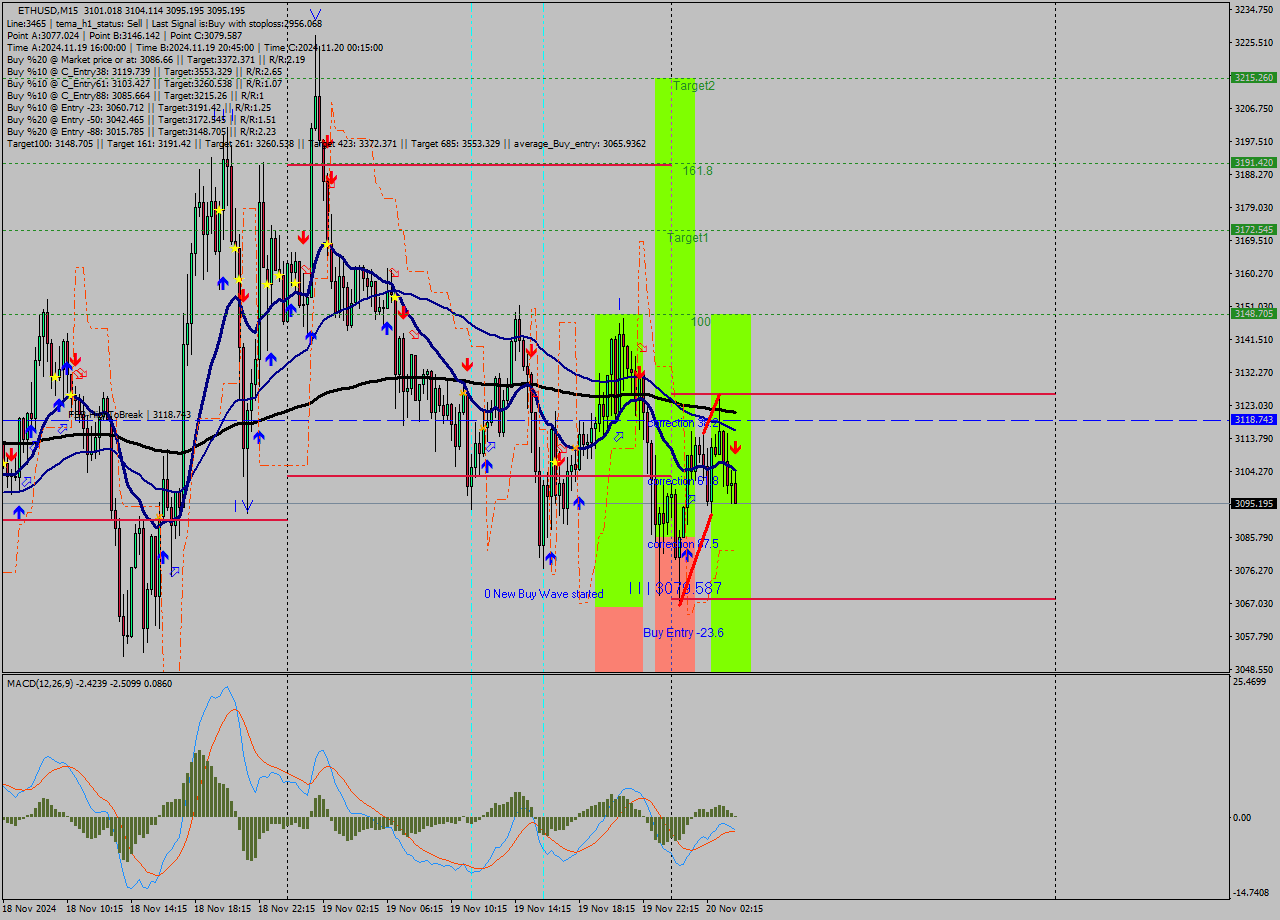Image resolution: width=1280 pixels, height=920 pixels.
Task: Click the '19 Nov 06:15' time axis label
Action: click(x=415, y=909)
